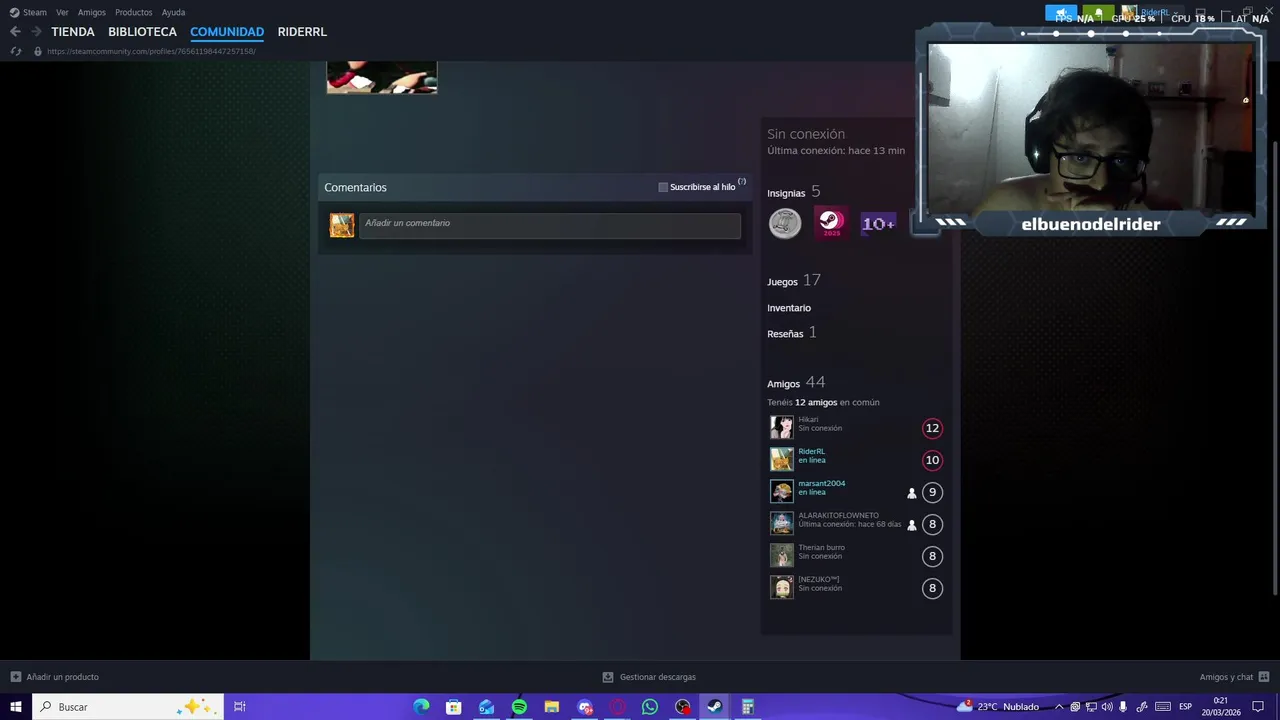Open the COMUNIDAD tab
Screen dimensions: 1280x720
click(227, 32)
